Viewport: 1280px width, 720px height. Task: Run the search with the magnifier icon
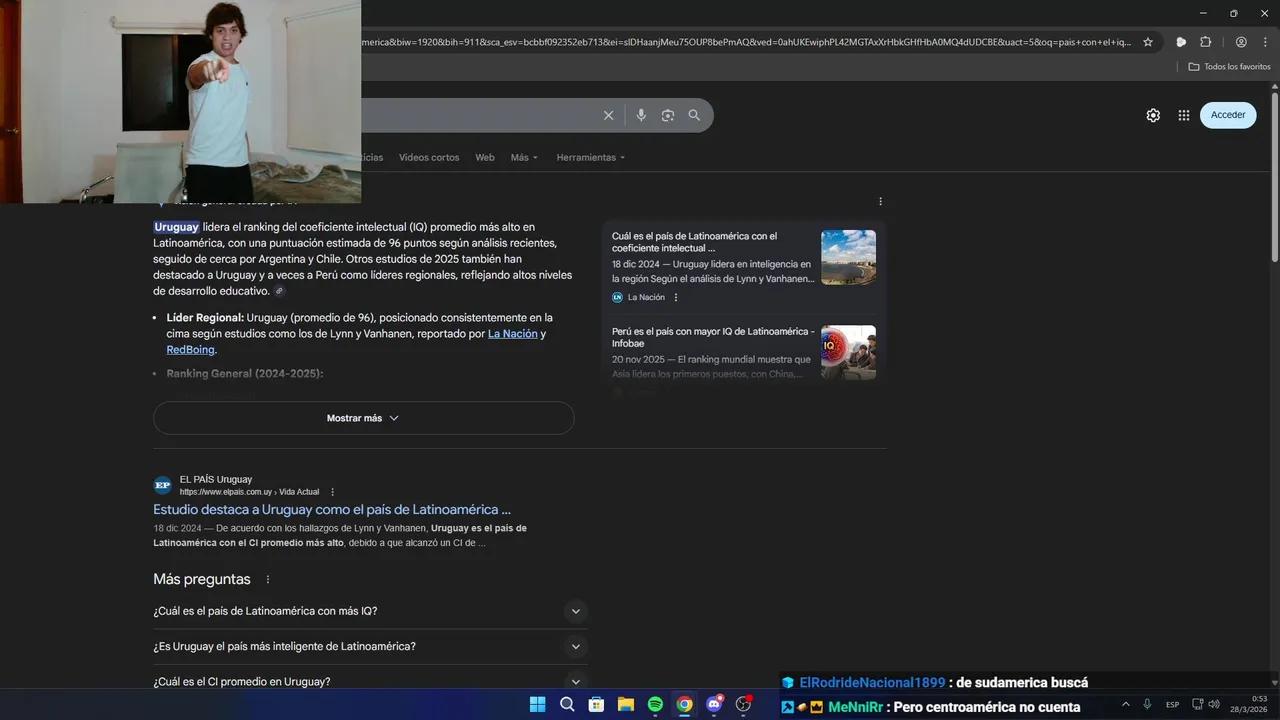click(x=694, y=115)
